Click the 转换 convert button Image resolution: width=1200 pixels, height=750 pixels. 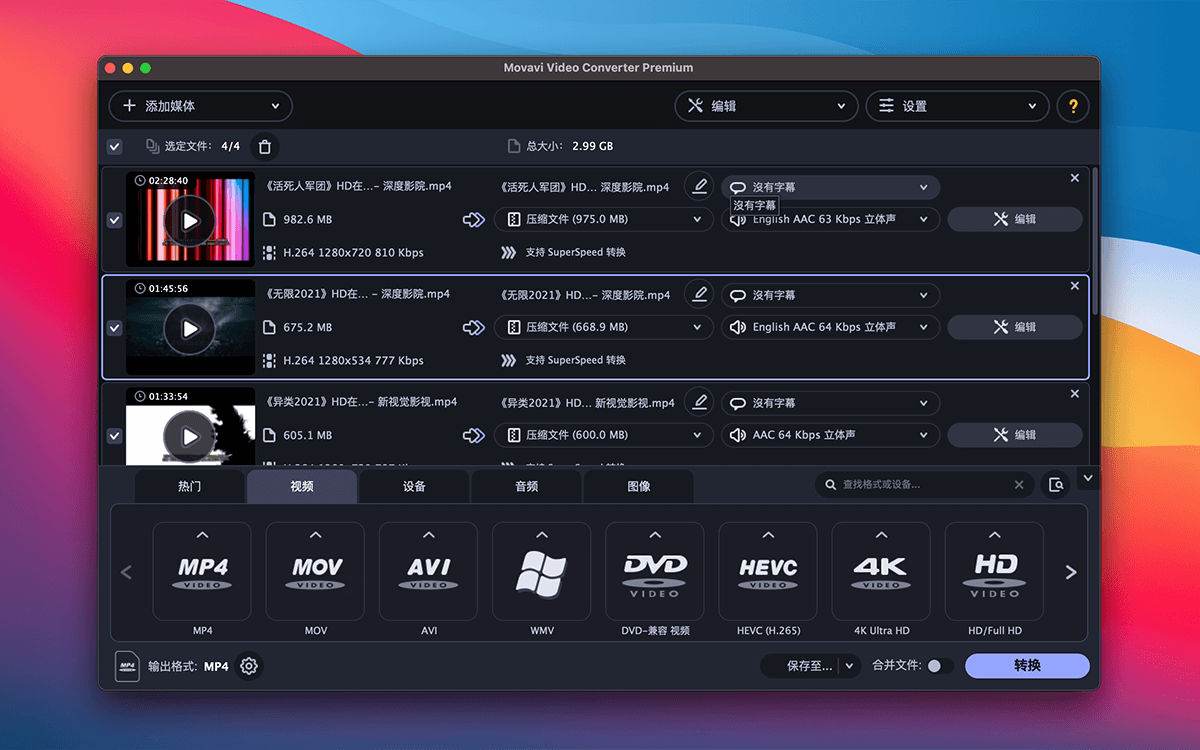pos(1027,666)
